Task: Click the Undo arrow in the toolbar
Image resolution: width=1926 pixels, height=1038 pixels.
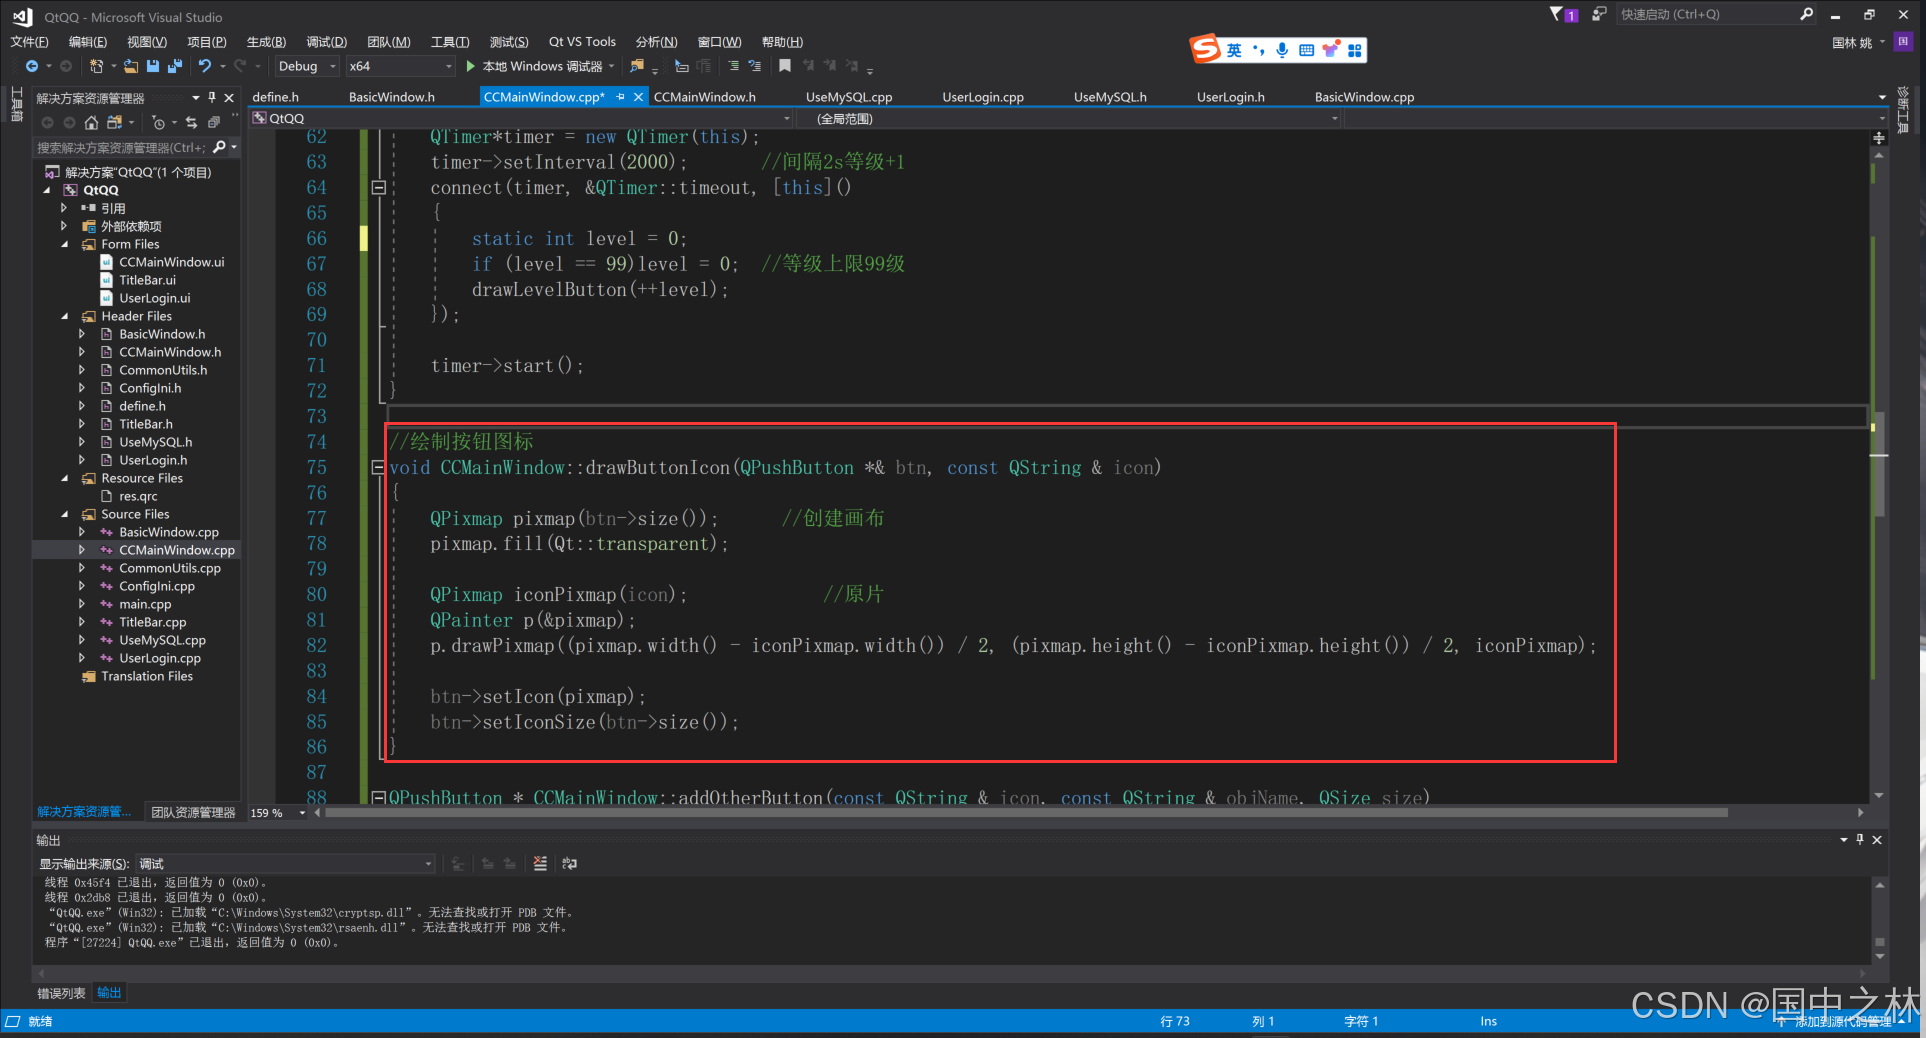Action: pyautogui.click(x=205, y=66)
